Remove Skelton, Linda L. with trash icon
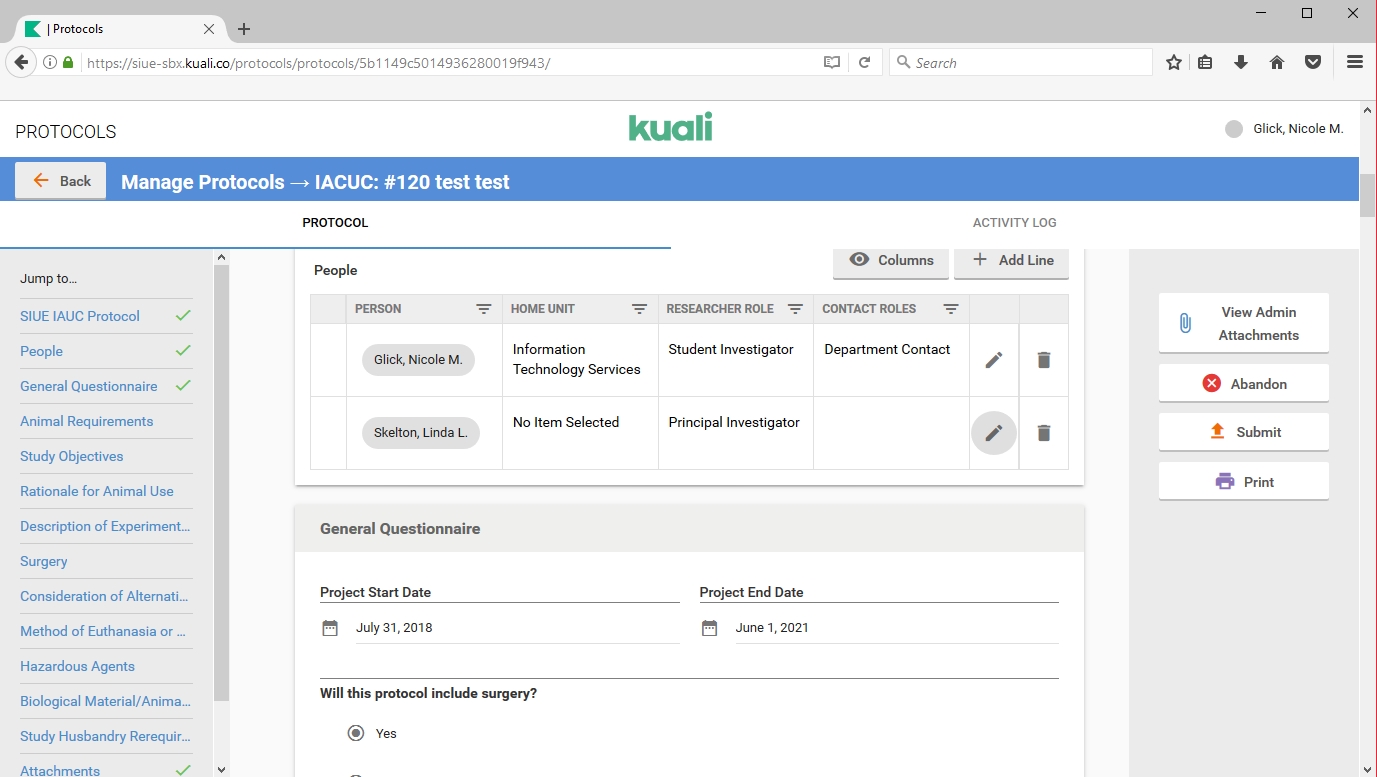This screenshot has height=777, width=1377. tap(1043, 433)
